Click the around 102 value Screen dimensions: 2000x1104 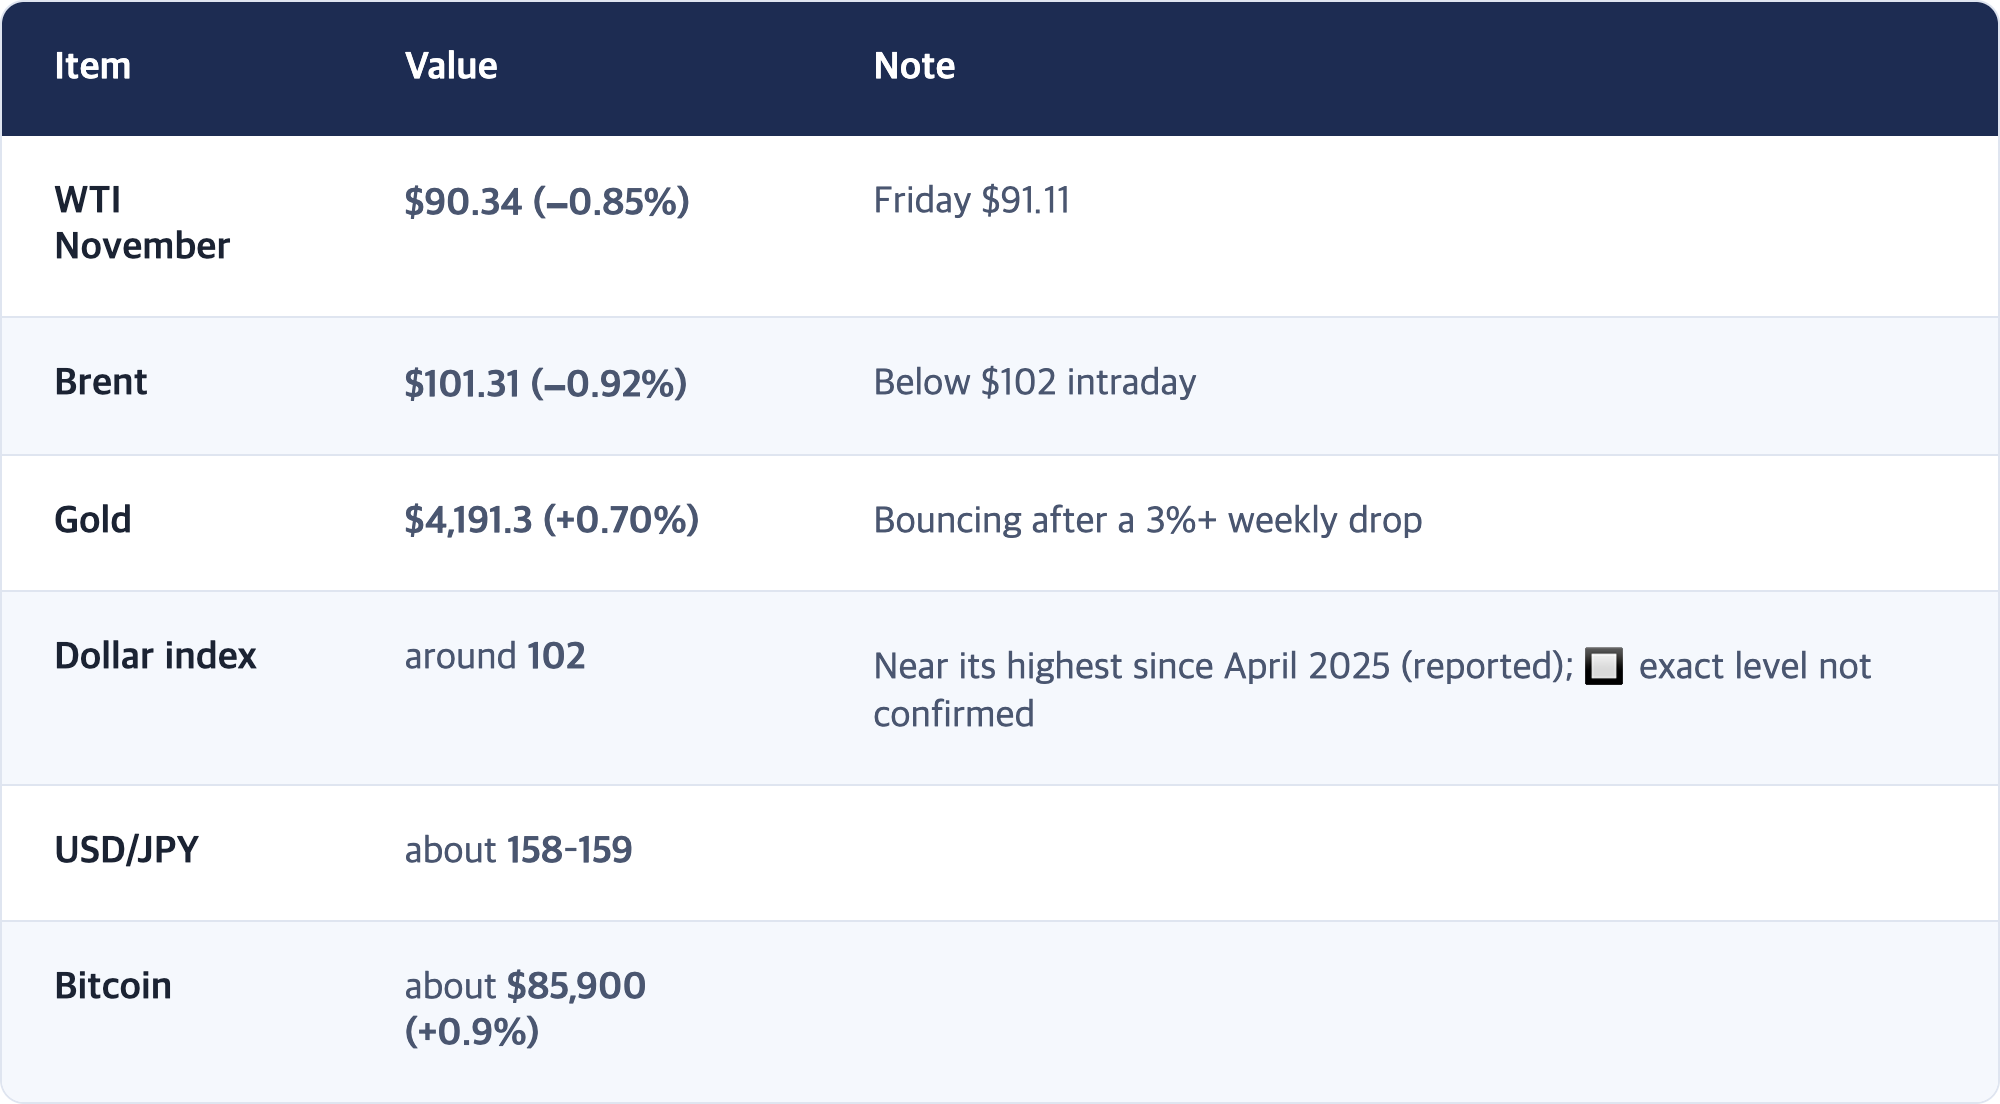(x=495, y=656)
